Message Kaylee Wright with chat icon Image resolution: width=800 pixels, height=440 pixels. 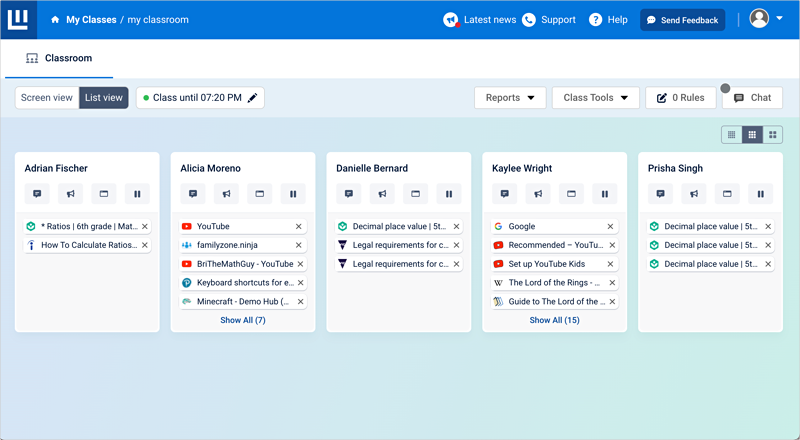505,194
